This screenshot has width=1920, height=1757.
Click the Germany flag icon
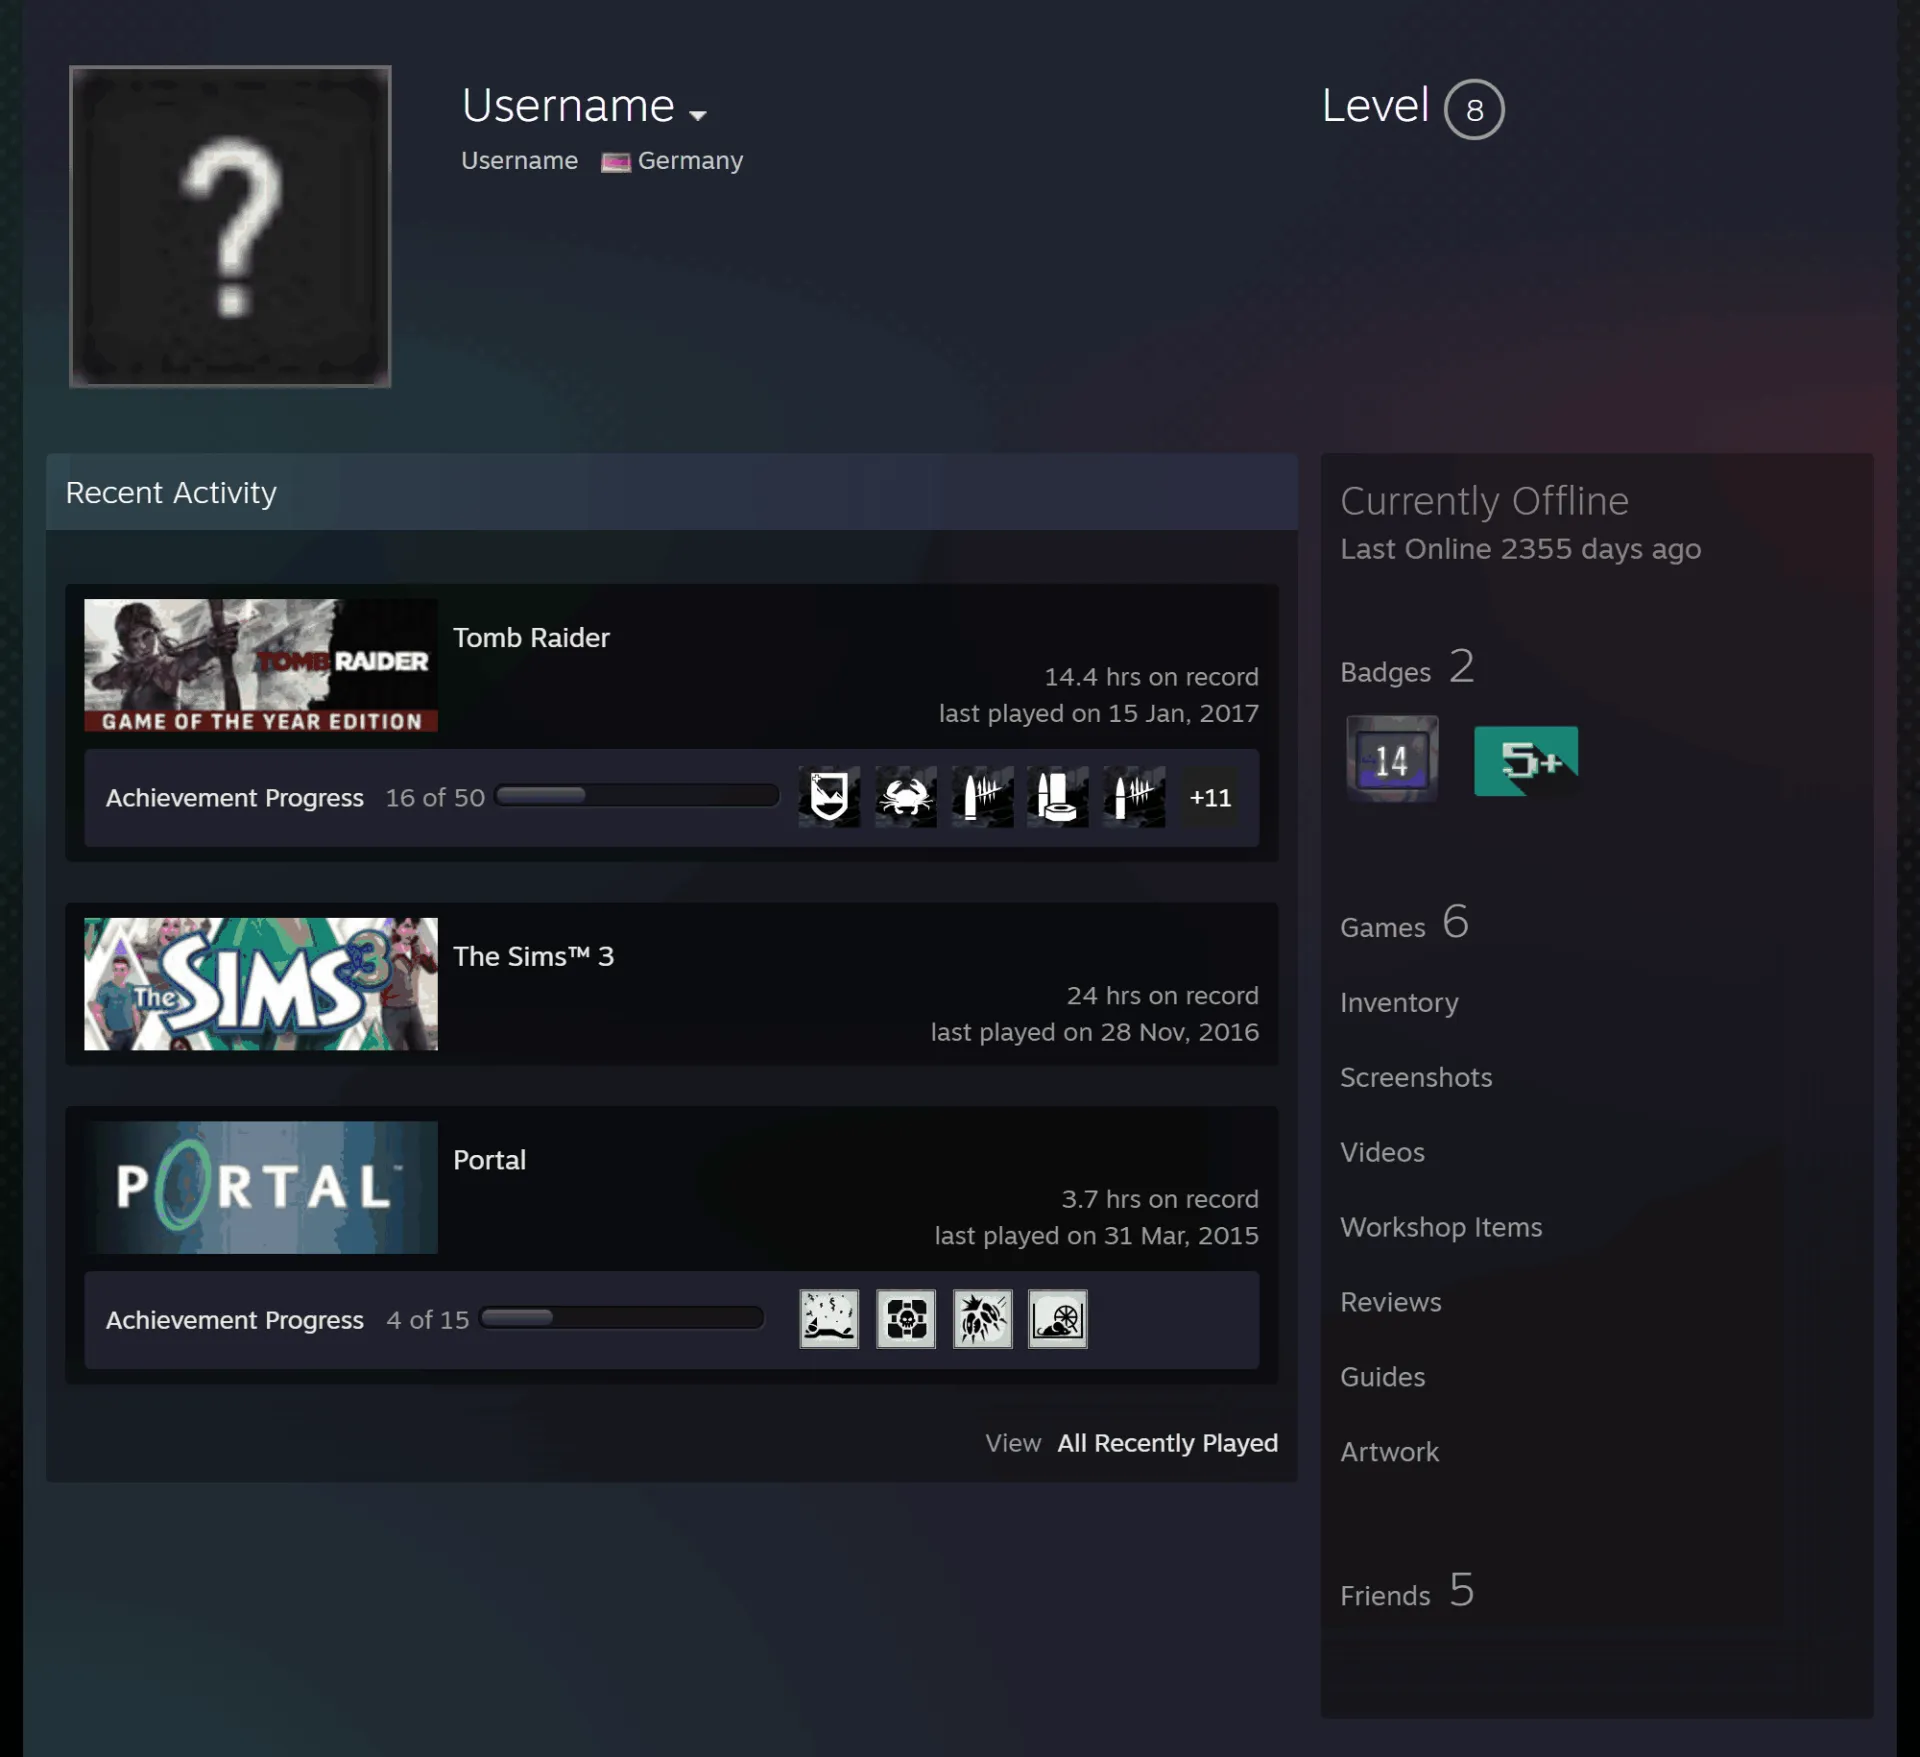point(615,162)
